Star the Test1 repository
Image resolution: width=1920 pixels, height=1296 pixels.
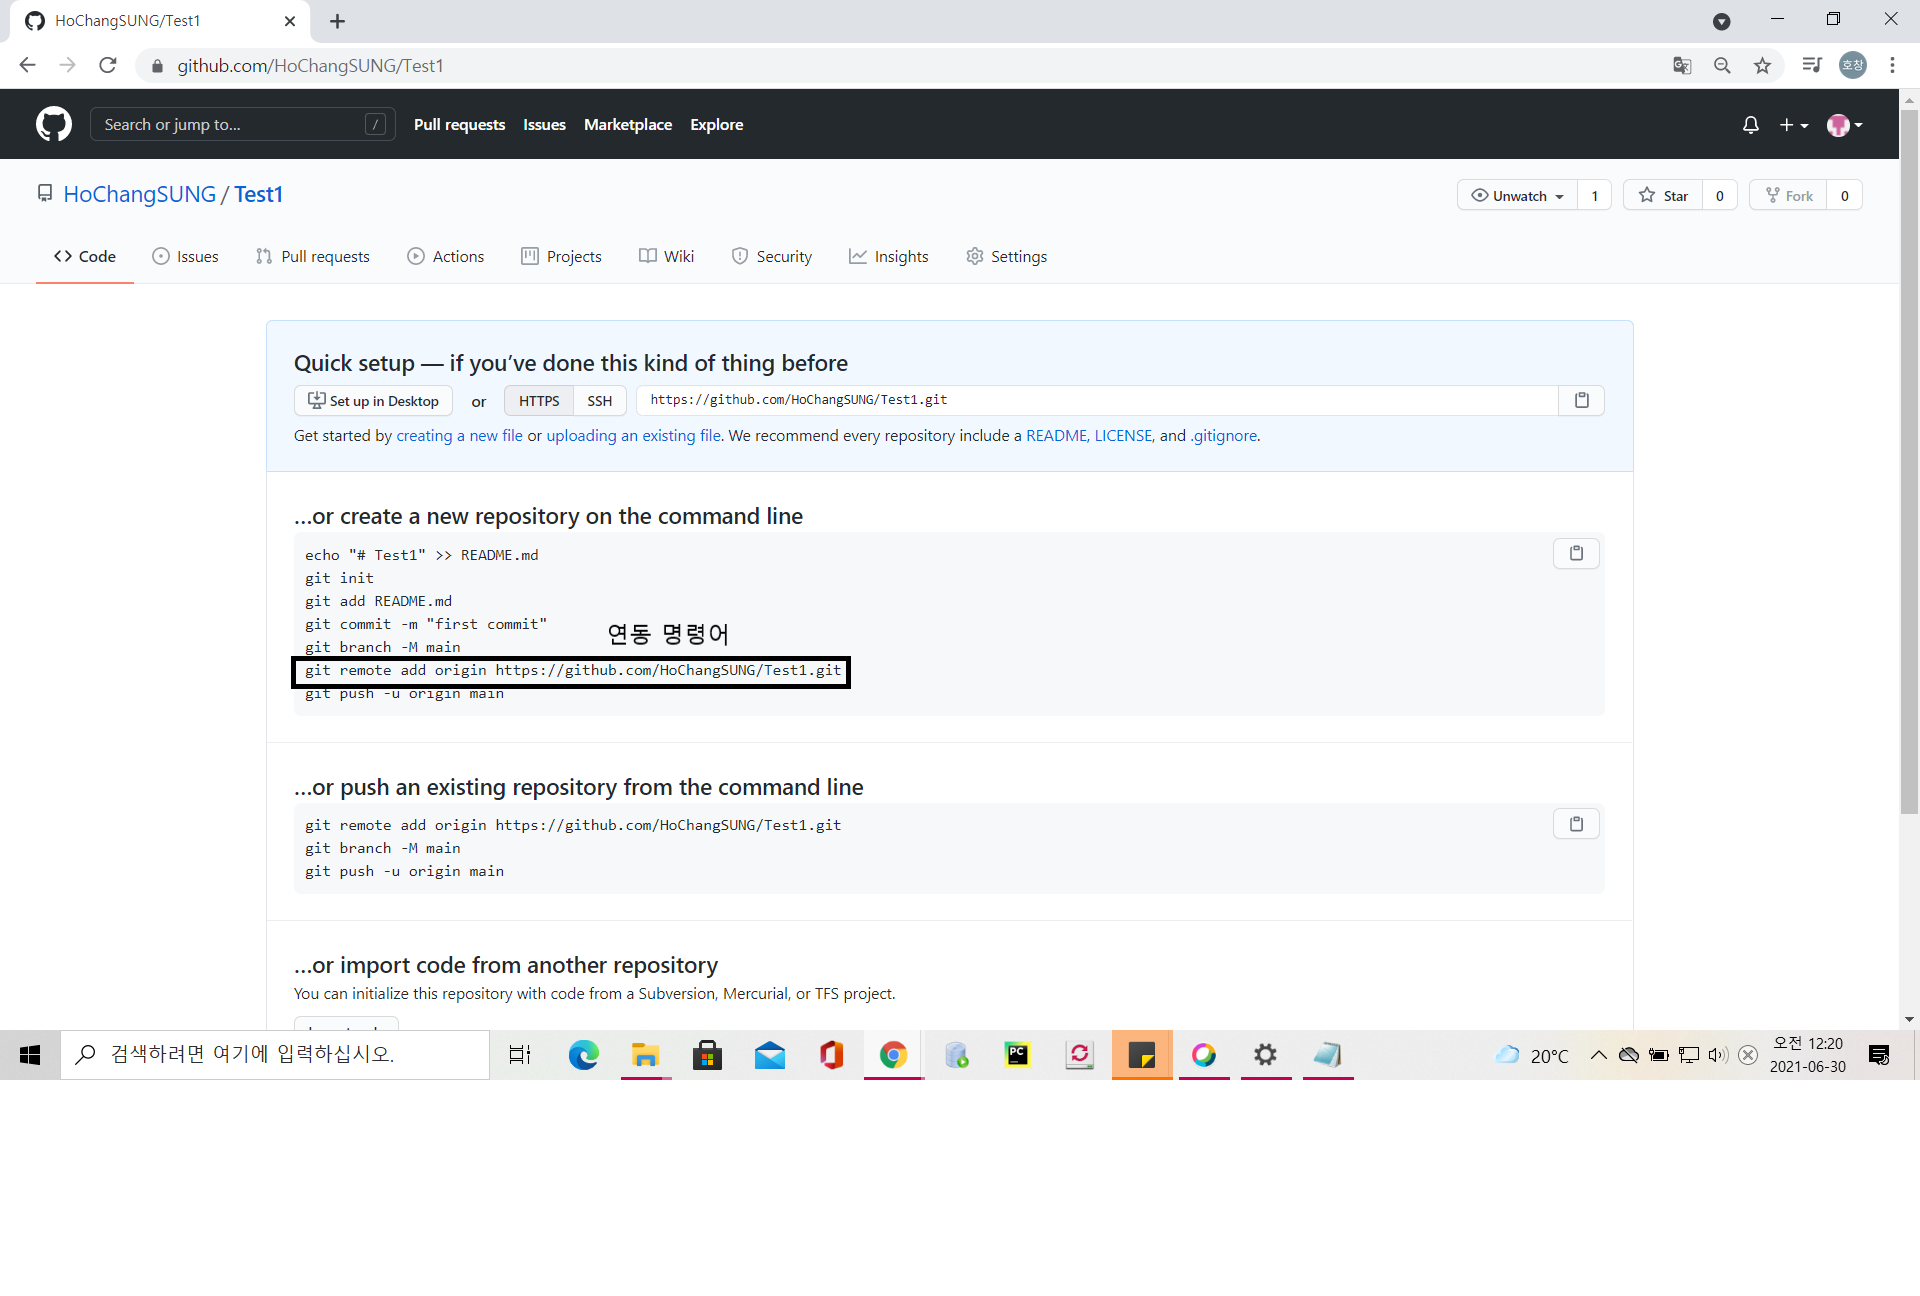click(1665, 195)
